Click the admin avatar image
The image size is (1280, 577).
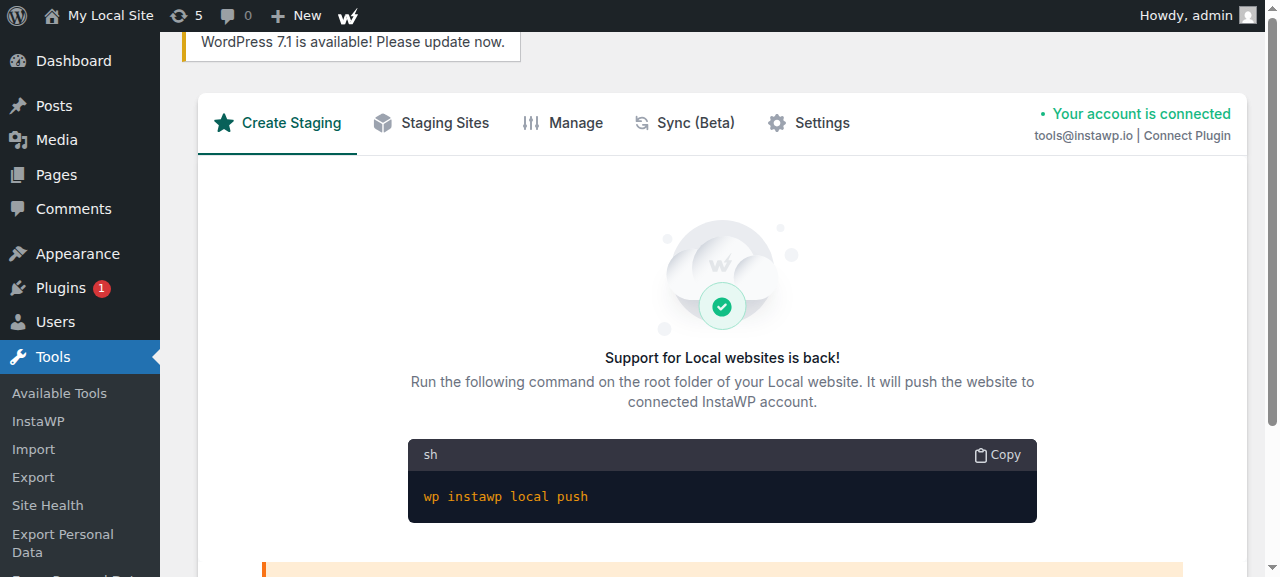(1248, 16)
